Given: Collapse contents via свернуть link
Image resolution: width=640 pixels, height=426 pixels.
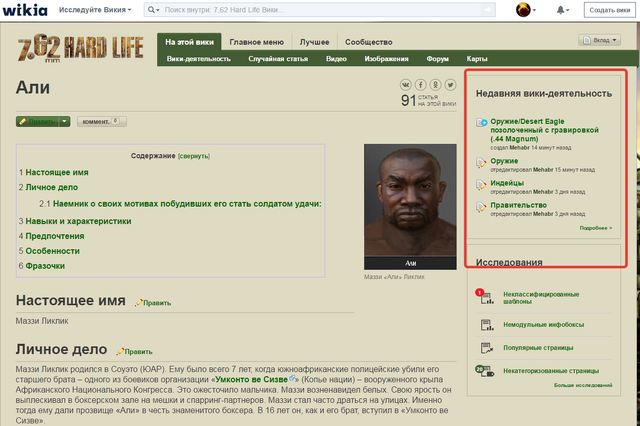Looking at the screenshot, I should 194,156.
